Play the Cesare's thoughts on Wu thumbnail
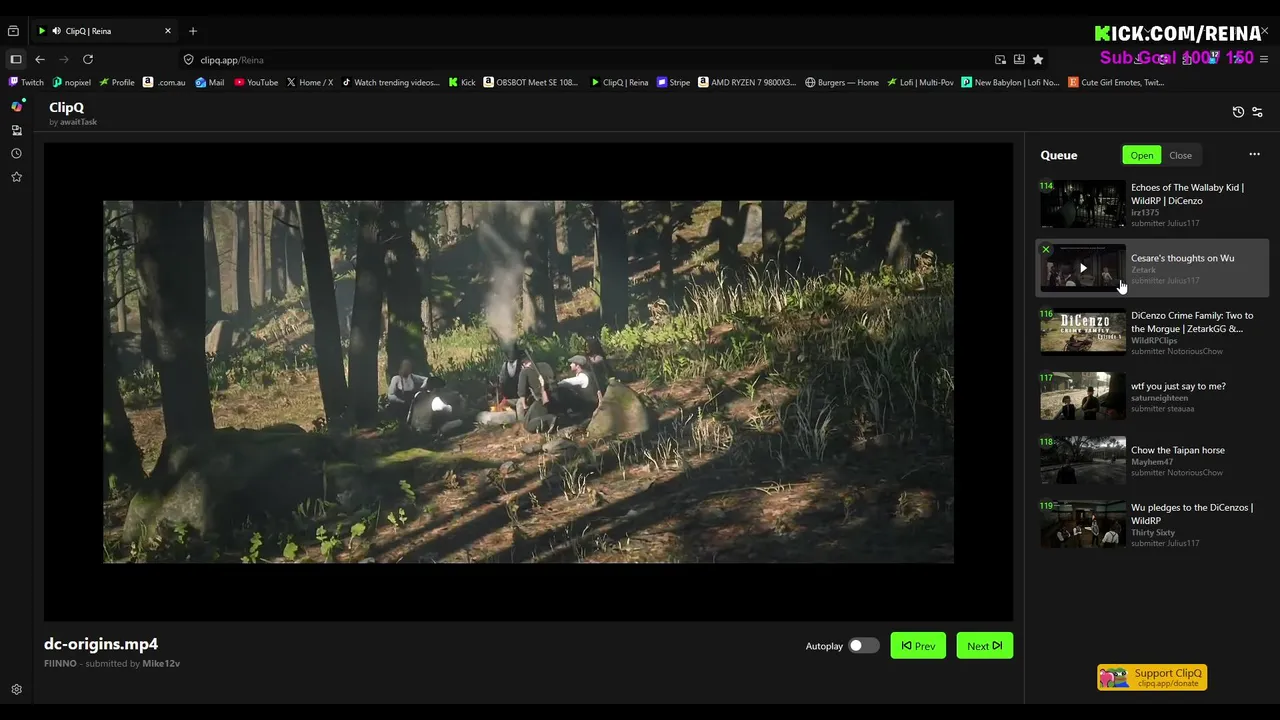Screen dimensions: 1280x720 (1083, 268)
